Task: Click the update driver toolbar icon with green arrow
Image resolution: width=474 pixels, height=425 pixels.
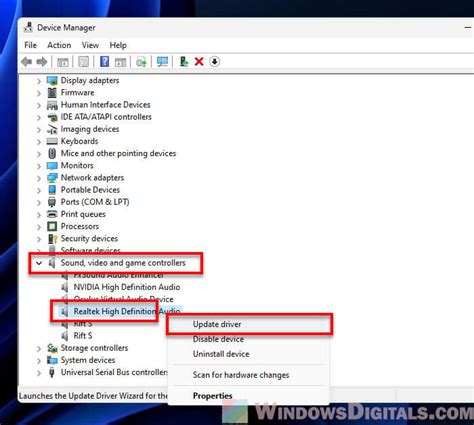Action: pos(184,62)
